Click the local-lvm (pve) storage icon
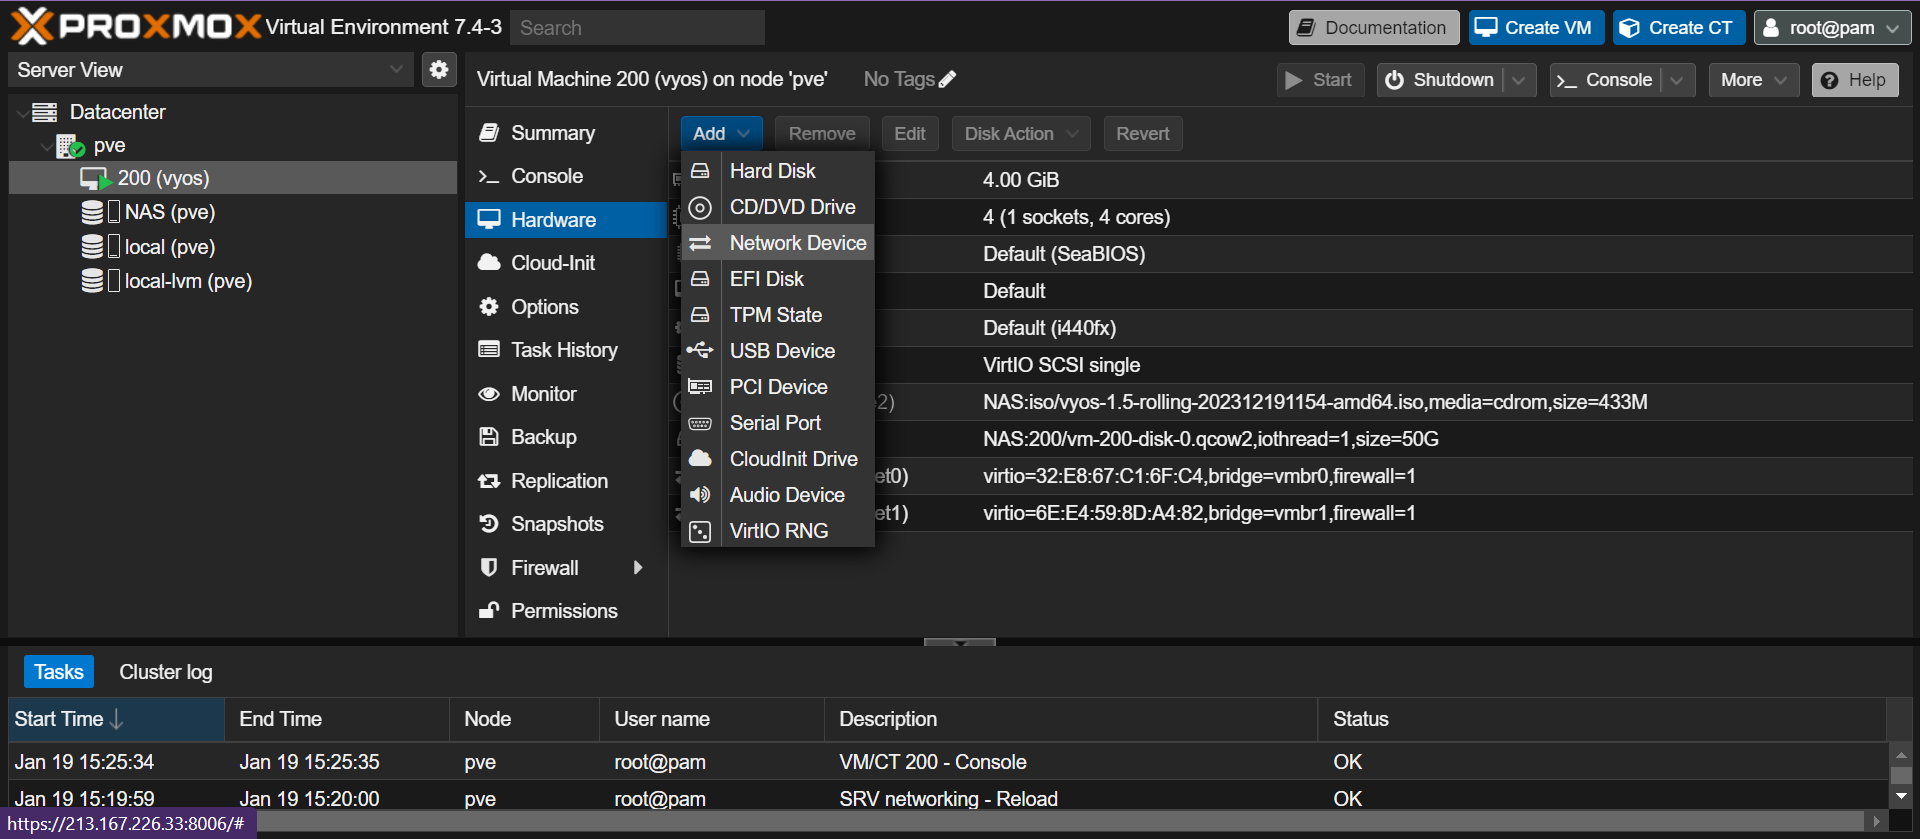This screenshot has width=1920, height=839. pos(92,281)
